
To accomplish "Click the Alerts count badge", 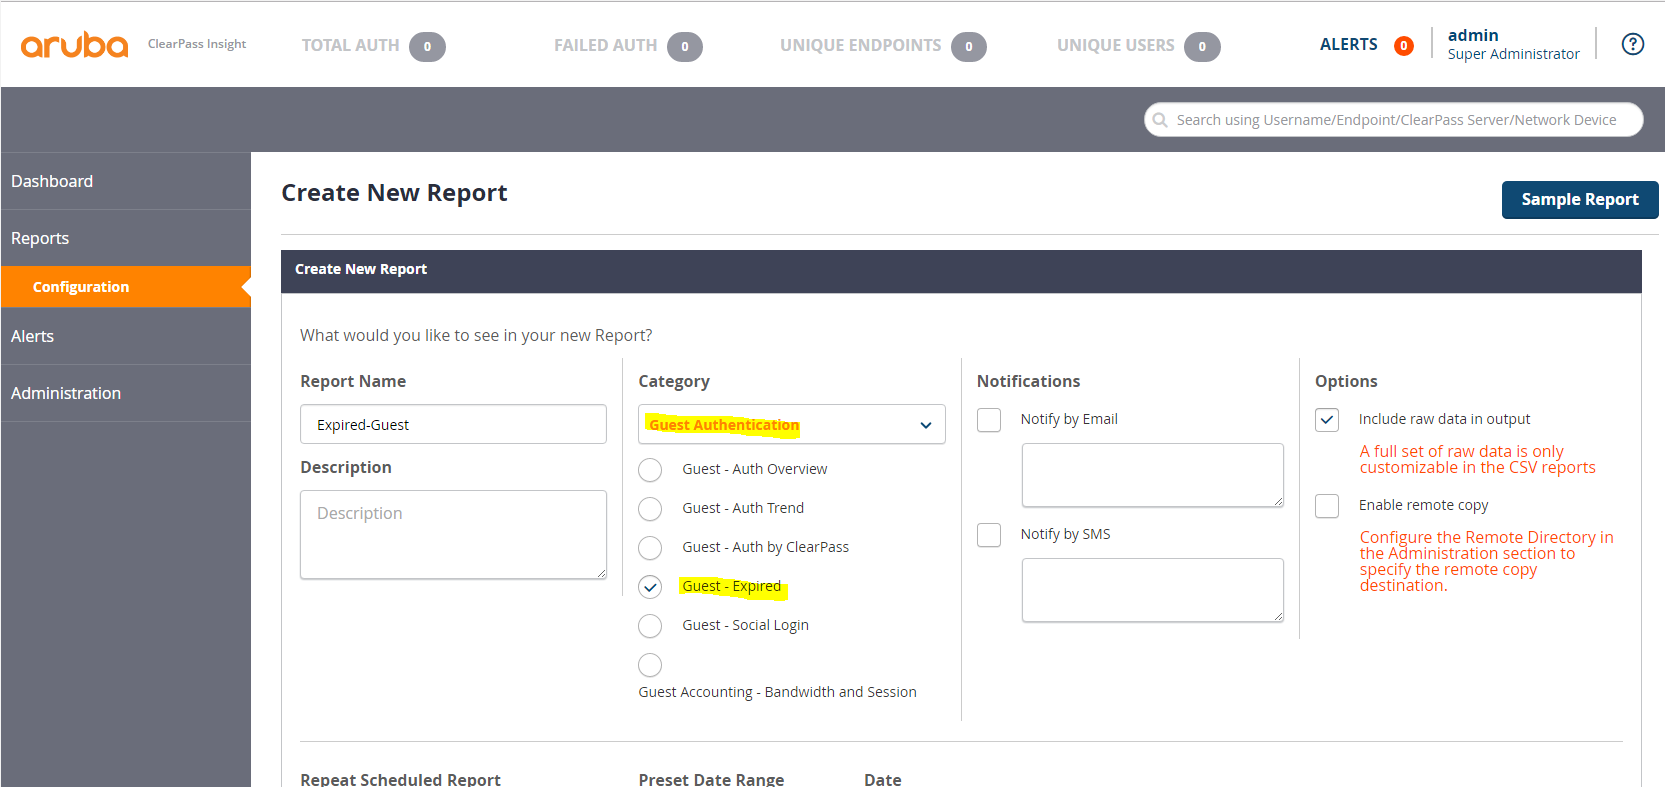I will pyautogui.click(x=1404, y=46).
